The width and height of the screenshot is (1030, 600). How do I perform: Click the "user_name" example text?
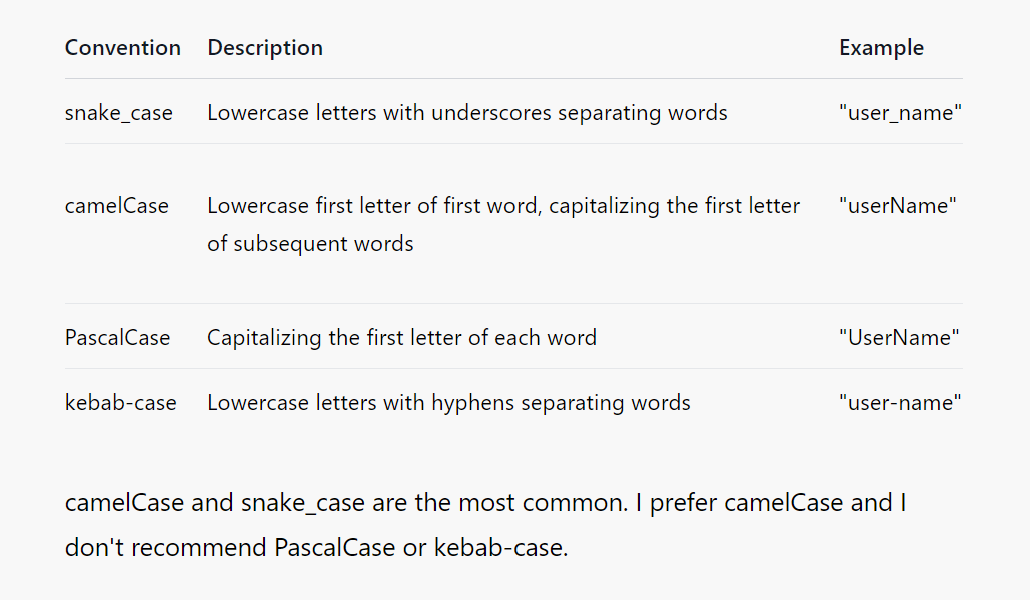point(900,112)
